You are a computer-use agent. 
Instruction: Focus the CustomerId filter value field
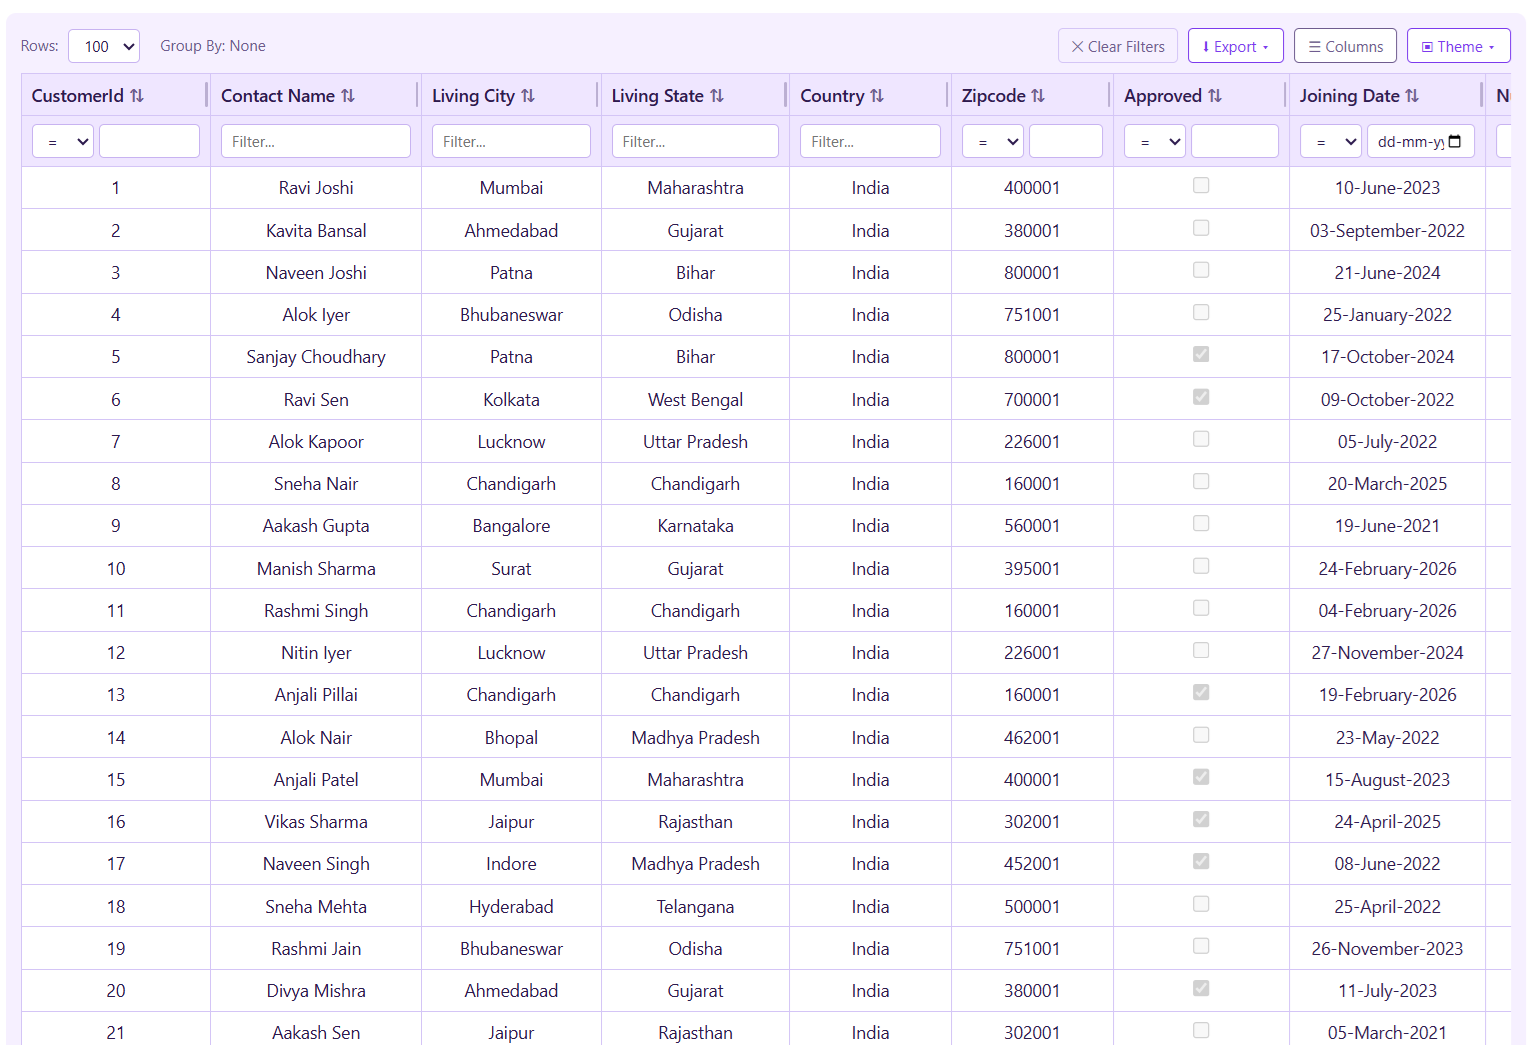(150, 141)
